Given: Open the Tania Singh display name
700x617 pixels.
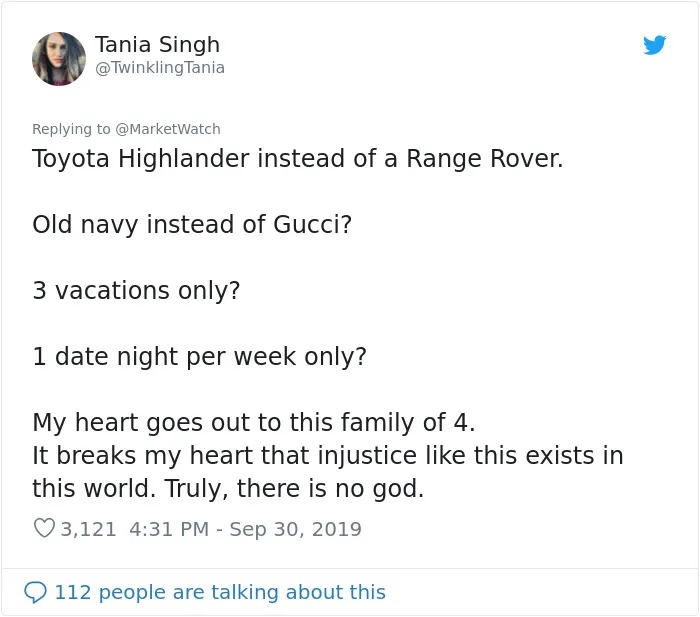Looking at the screenshot, I should pos(157,44).
